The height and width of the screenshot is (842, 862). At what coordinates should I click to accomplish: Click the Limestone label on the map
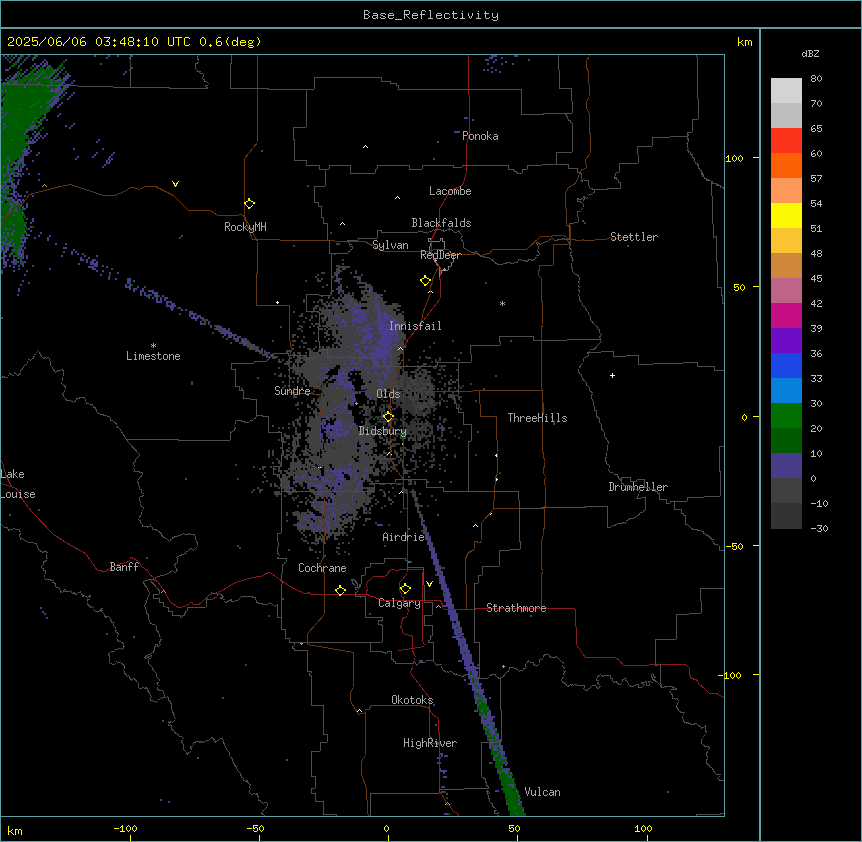153,356
